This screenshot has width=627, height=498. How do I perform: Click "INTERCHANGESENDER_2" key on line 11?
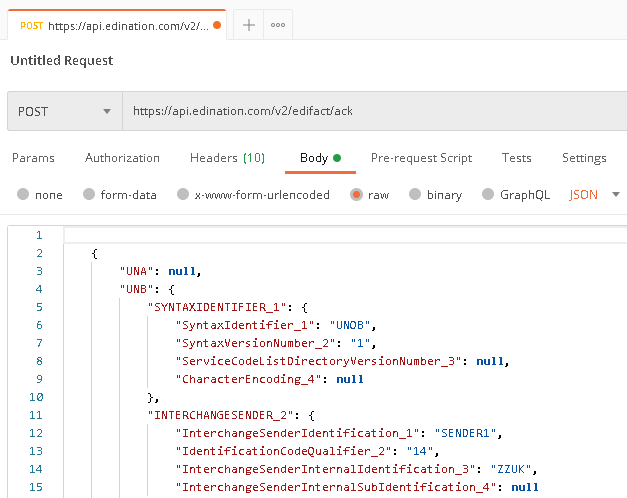(x=220, y=415)
